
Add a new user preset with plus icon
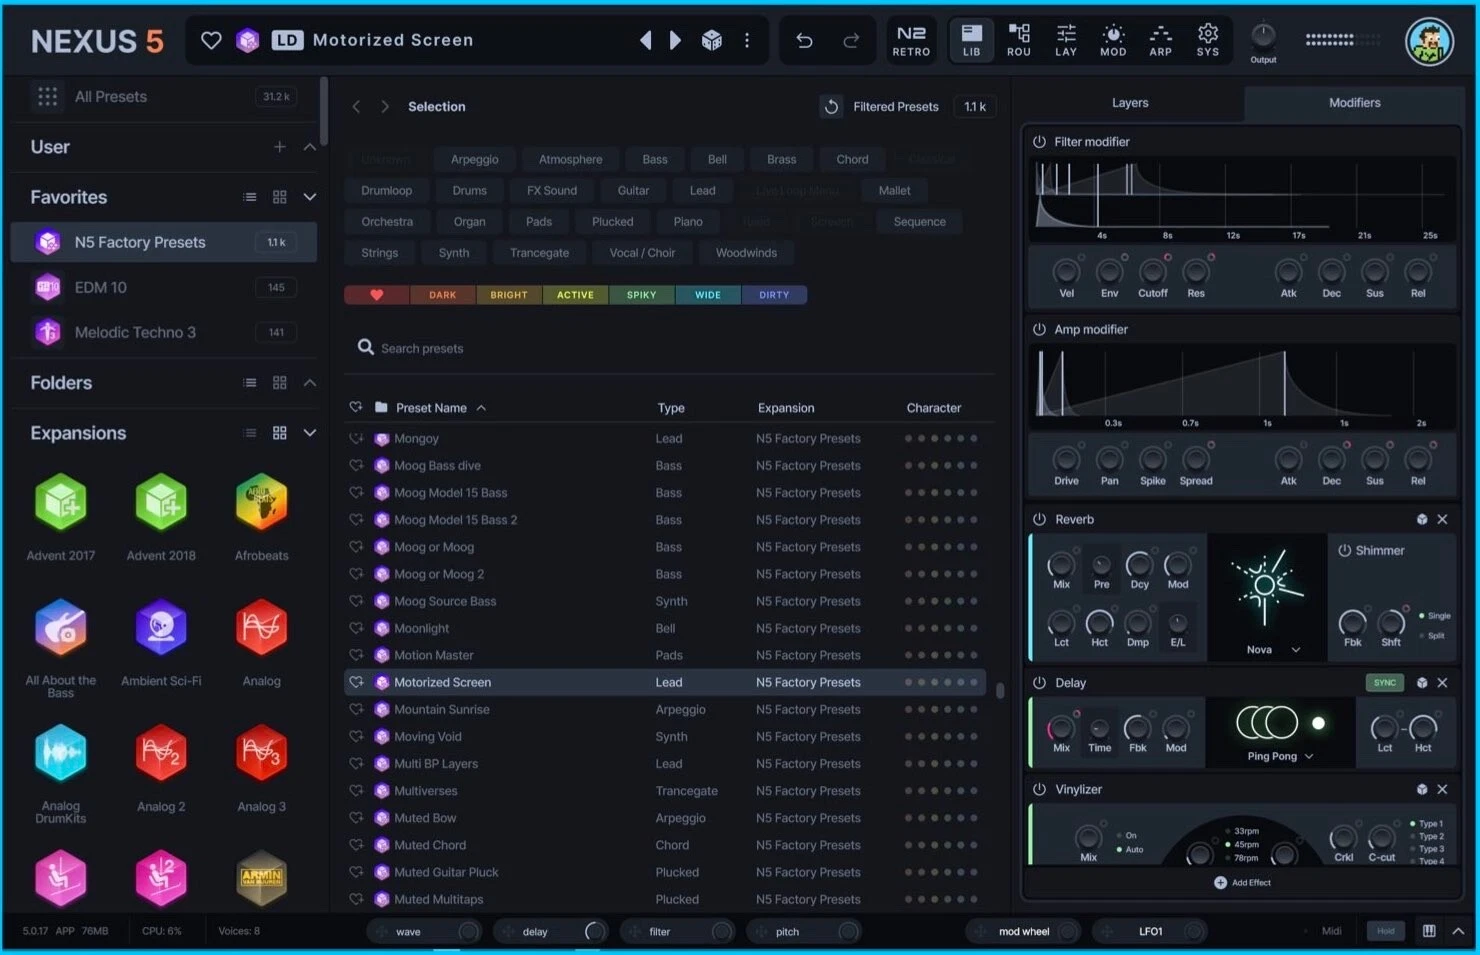[280, 147]
